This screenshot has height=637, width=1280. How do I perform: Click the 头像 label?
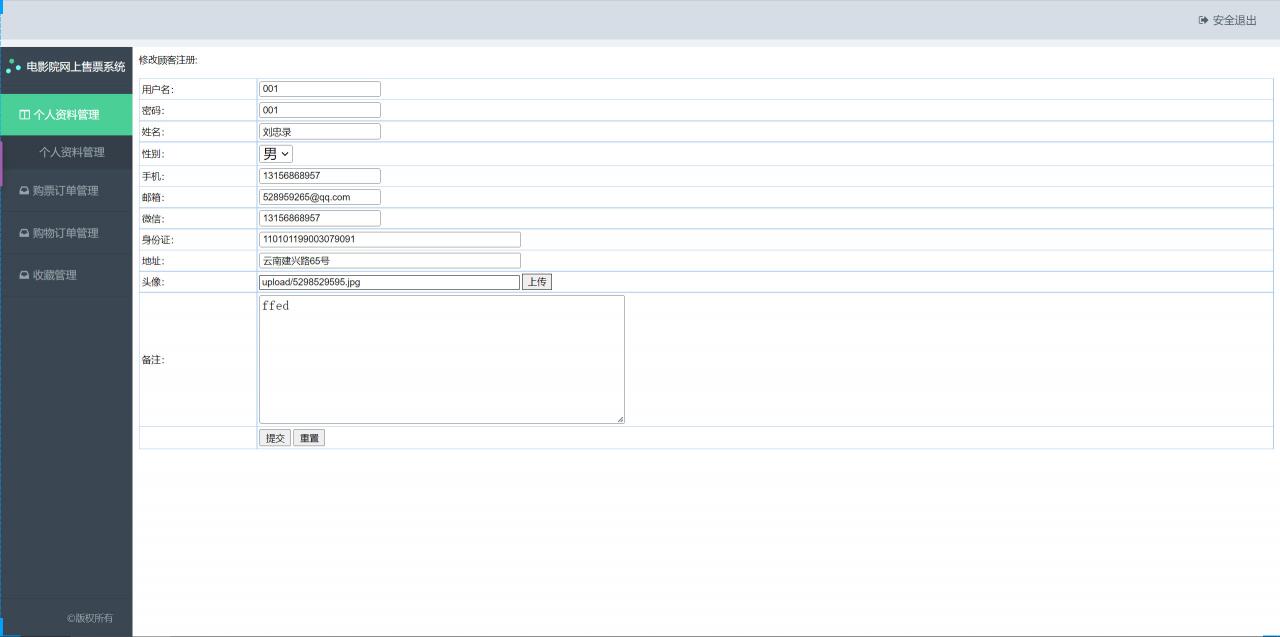(153, 282)
